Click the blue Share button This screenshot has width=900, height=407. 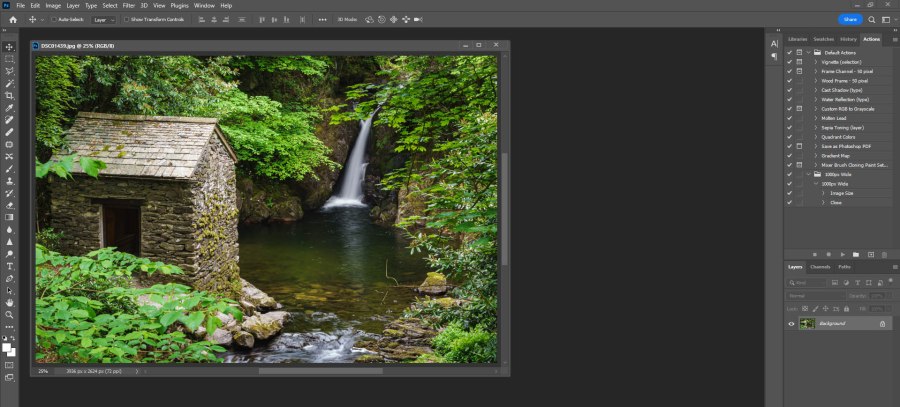849,19
